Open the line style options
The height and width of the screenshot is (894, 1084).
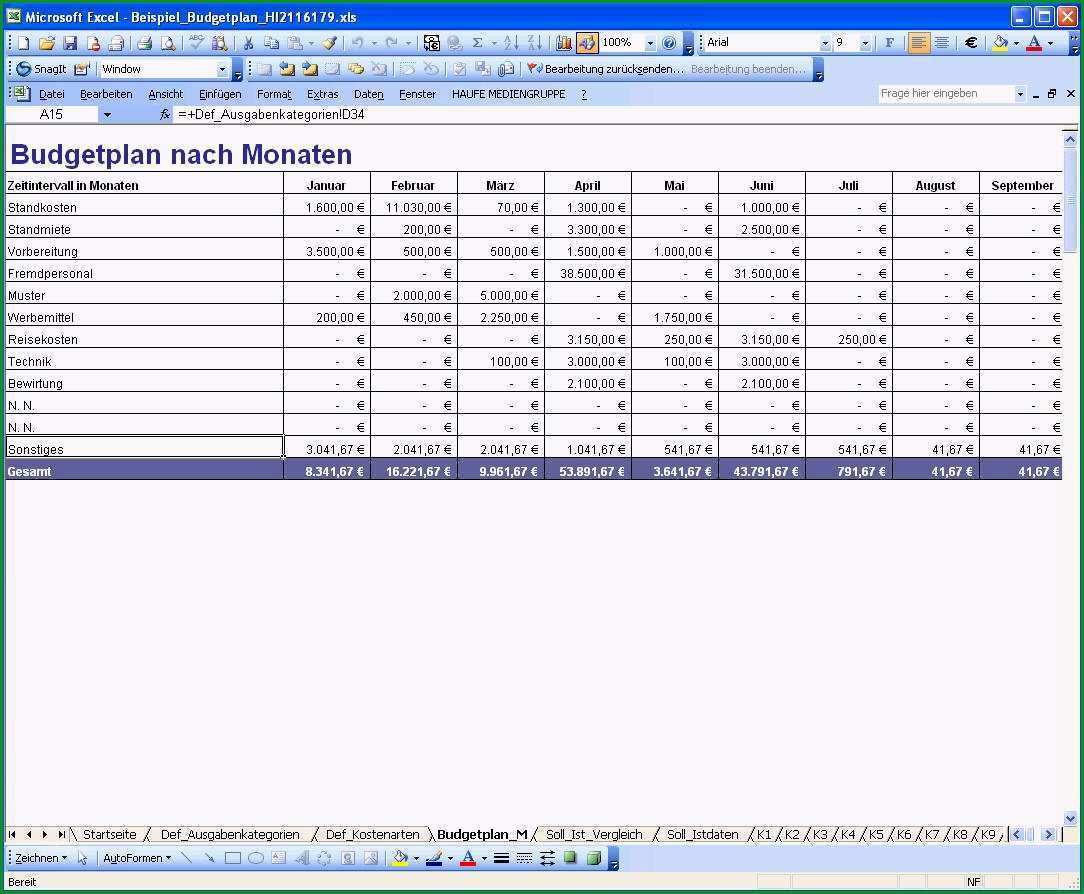[x=501, y=858]
